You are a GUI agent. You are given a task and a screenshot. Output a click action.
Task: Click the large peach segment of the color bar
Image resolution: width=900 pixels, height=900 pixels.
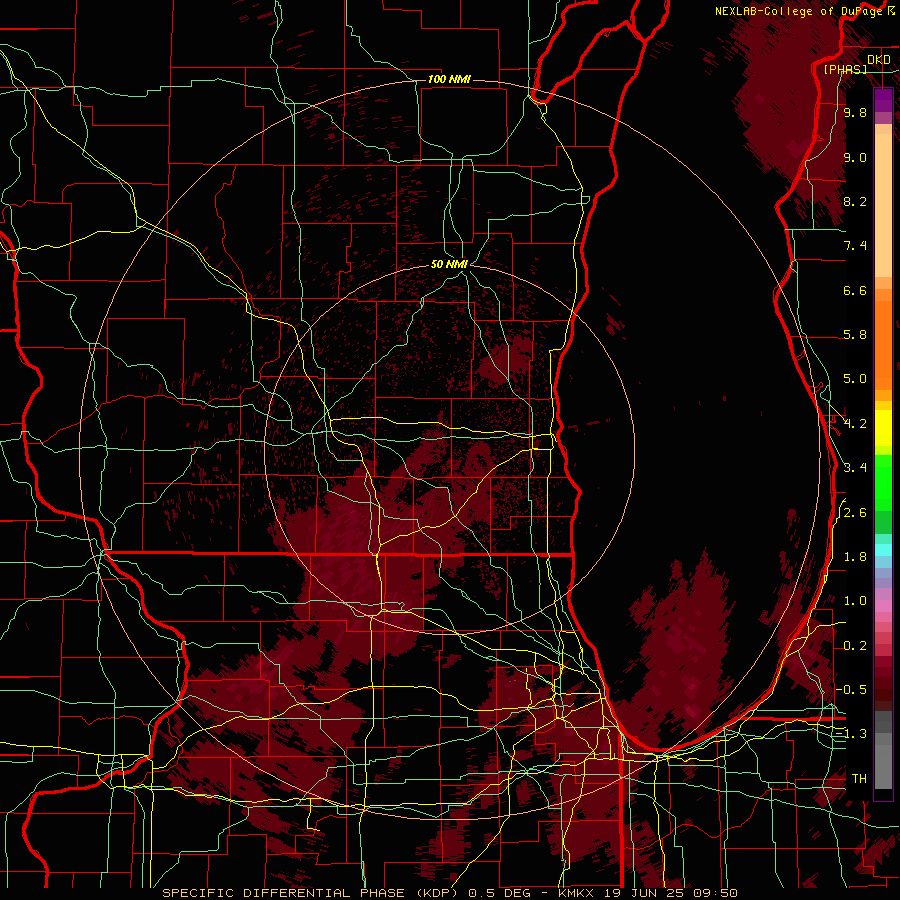coord(883,205)
